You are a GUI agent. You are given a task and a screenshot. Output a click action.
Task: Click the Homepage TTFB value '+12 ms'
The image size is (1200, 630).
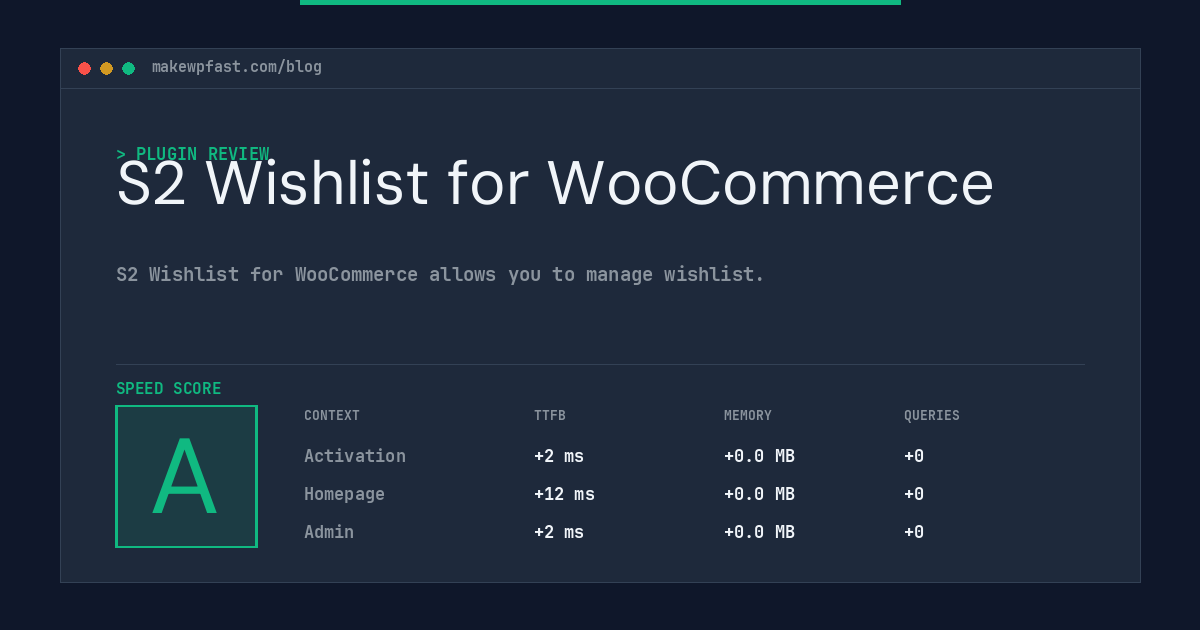[564, 494]
